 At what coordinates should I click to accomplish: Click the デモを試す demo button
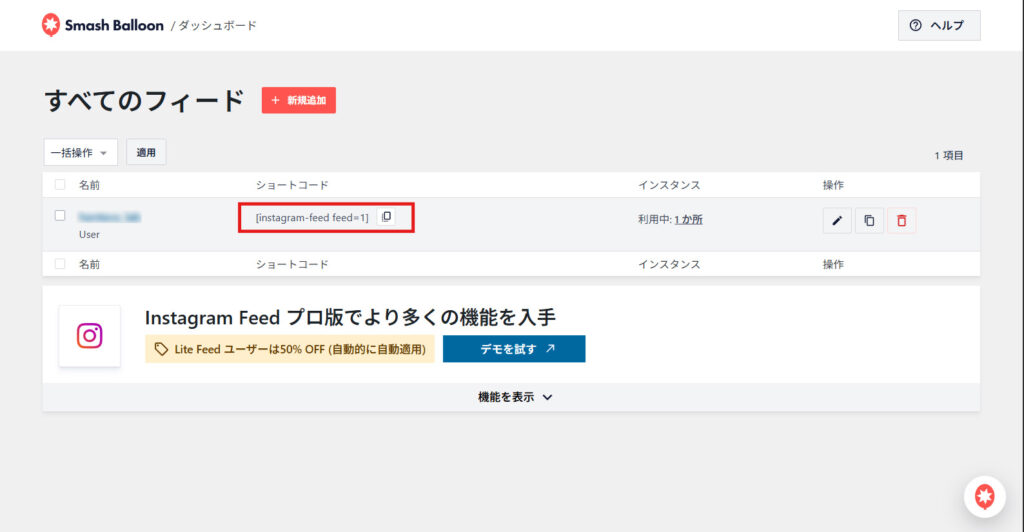coord(514,349)
